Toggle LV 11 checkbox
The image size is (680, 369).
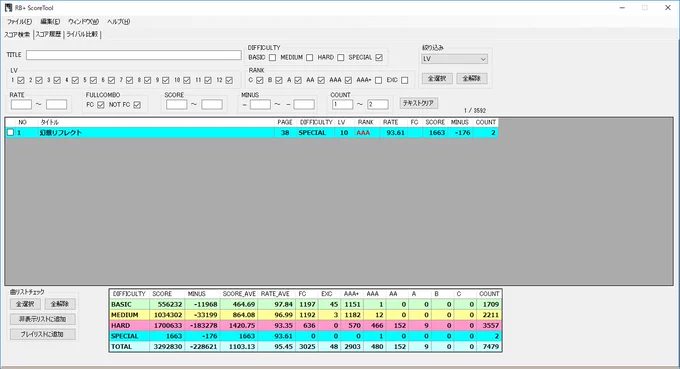(x=208, y=80)
